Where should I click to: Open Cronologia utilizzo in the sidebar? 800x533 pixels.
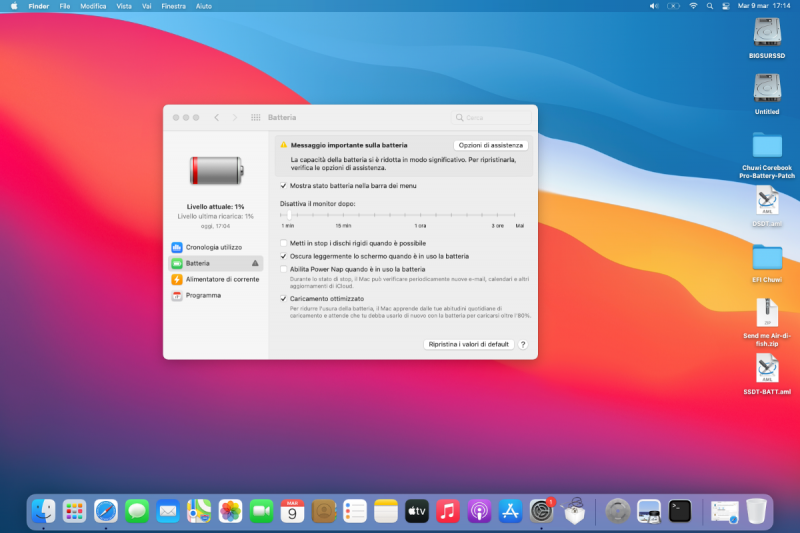point(213,247)
